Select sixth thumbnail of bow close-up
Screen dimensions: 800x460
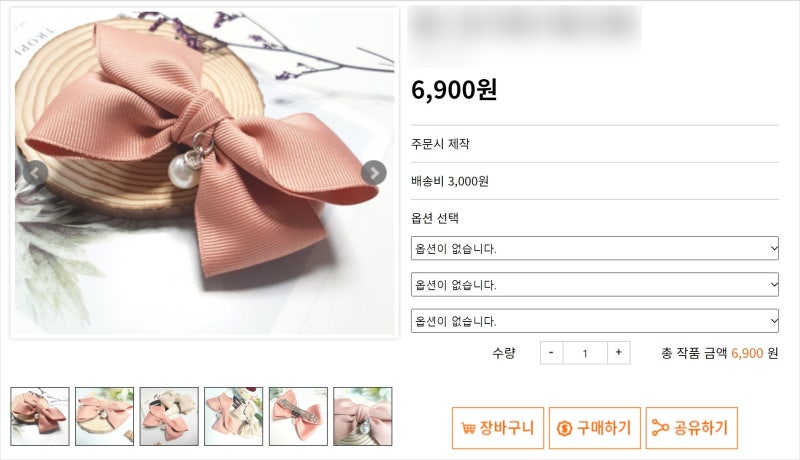(x=363, y=416)
